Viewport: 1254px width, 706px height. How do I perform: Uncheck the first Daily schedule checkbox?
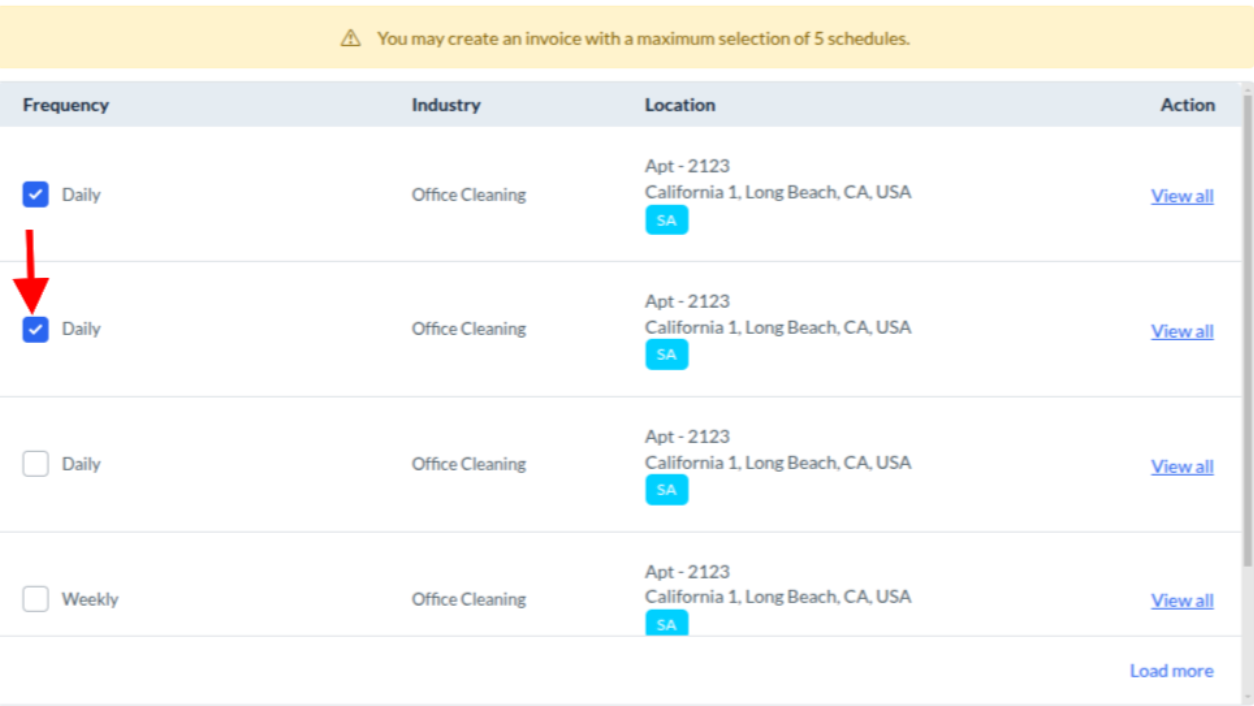pos(36,194)
